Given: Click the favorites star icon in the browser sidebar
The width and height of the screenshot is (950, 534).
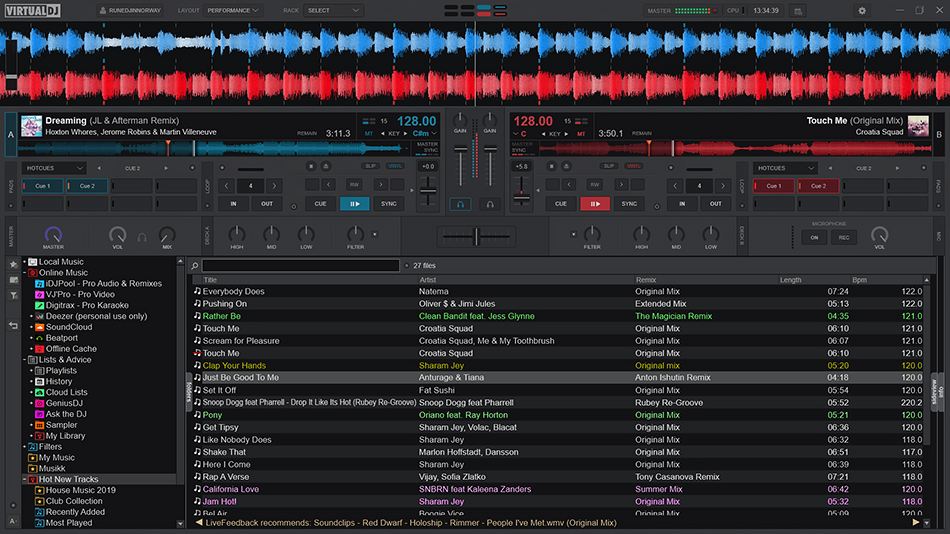Looking at the screenshot, I should pyautogui.click(x=13, y=264).
